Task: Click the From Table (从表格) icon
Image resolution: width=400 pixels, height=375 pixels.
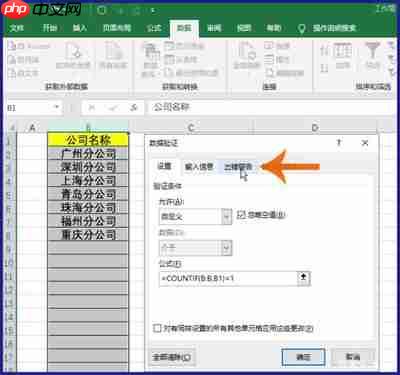Action: point(169,59)
